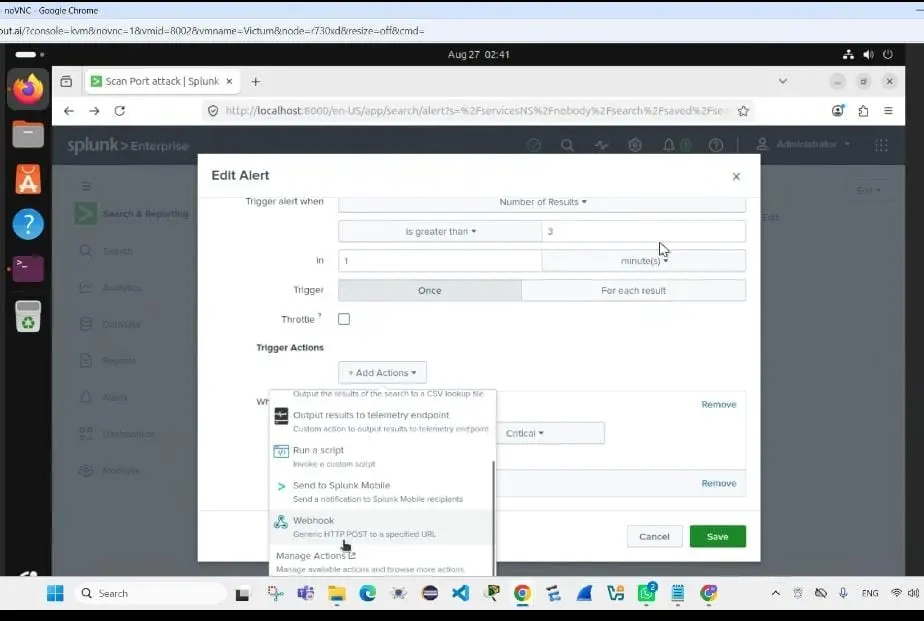Select Send to Splunk Mobile action
Viewport: 924px width, 621px height.
382,492
